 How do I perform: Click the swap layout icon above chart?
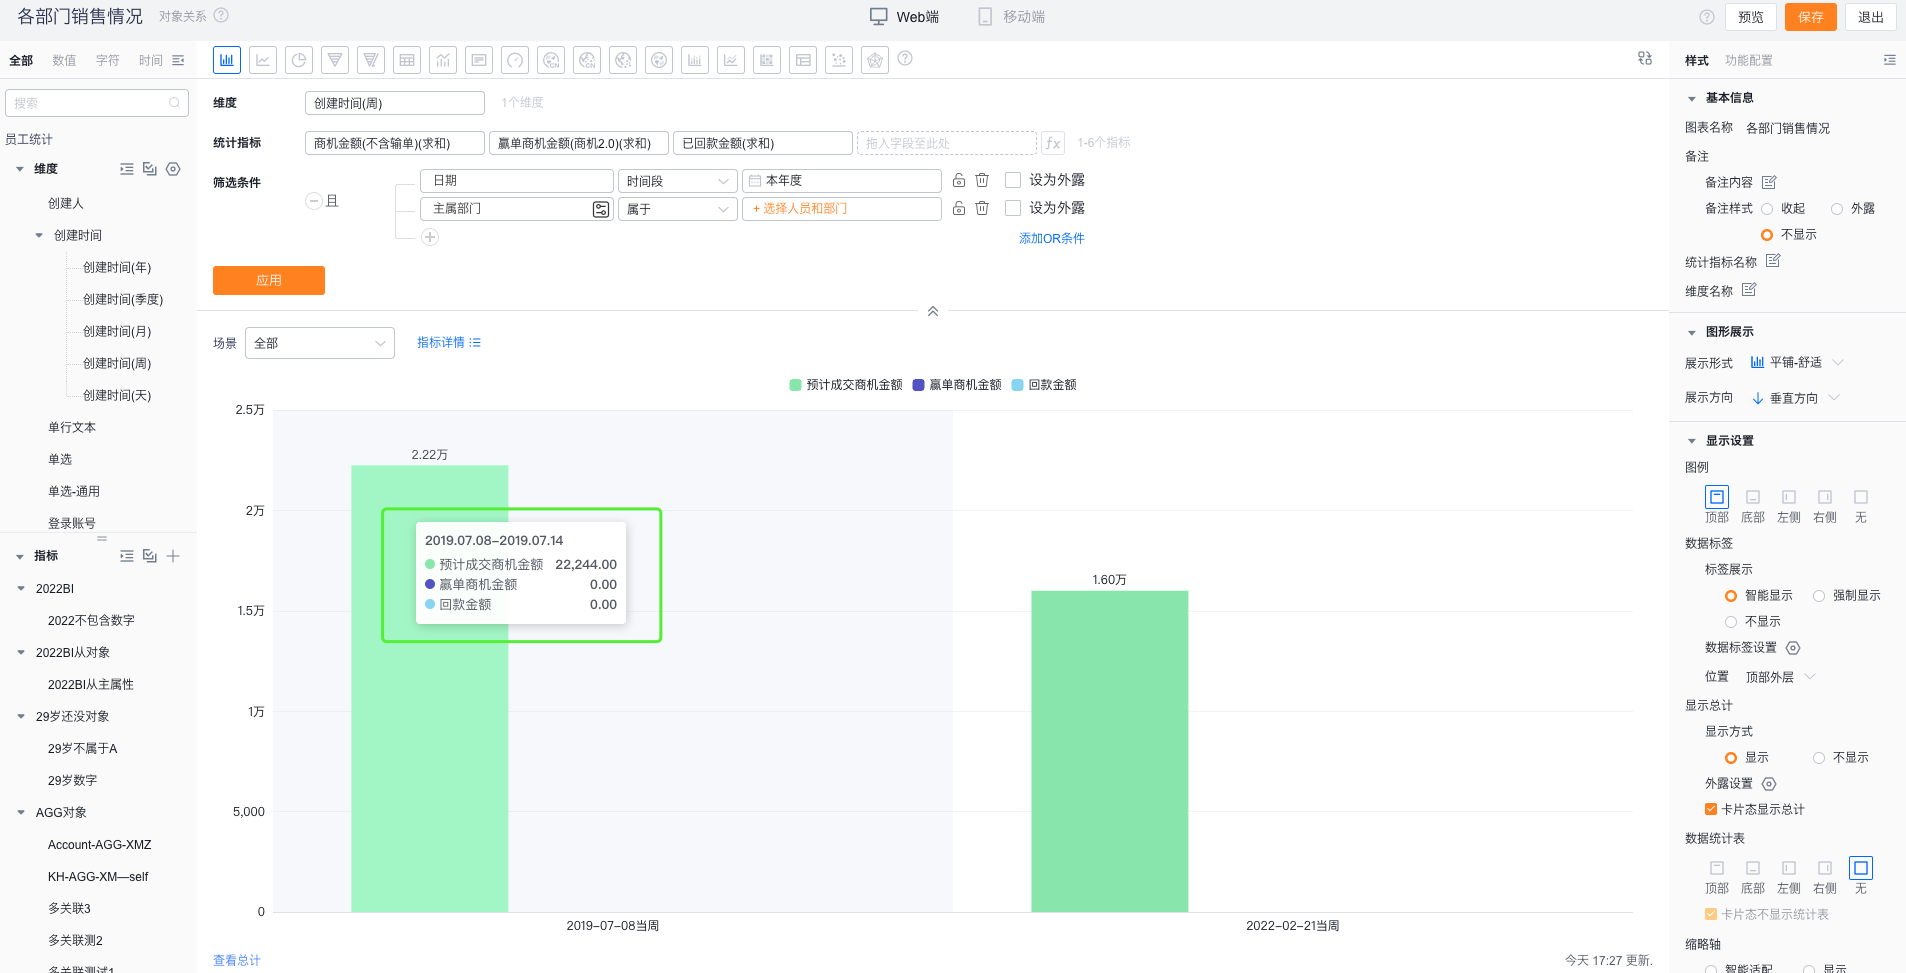[1645, 58]
